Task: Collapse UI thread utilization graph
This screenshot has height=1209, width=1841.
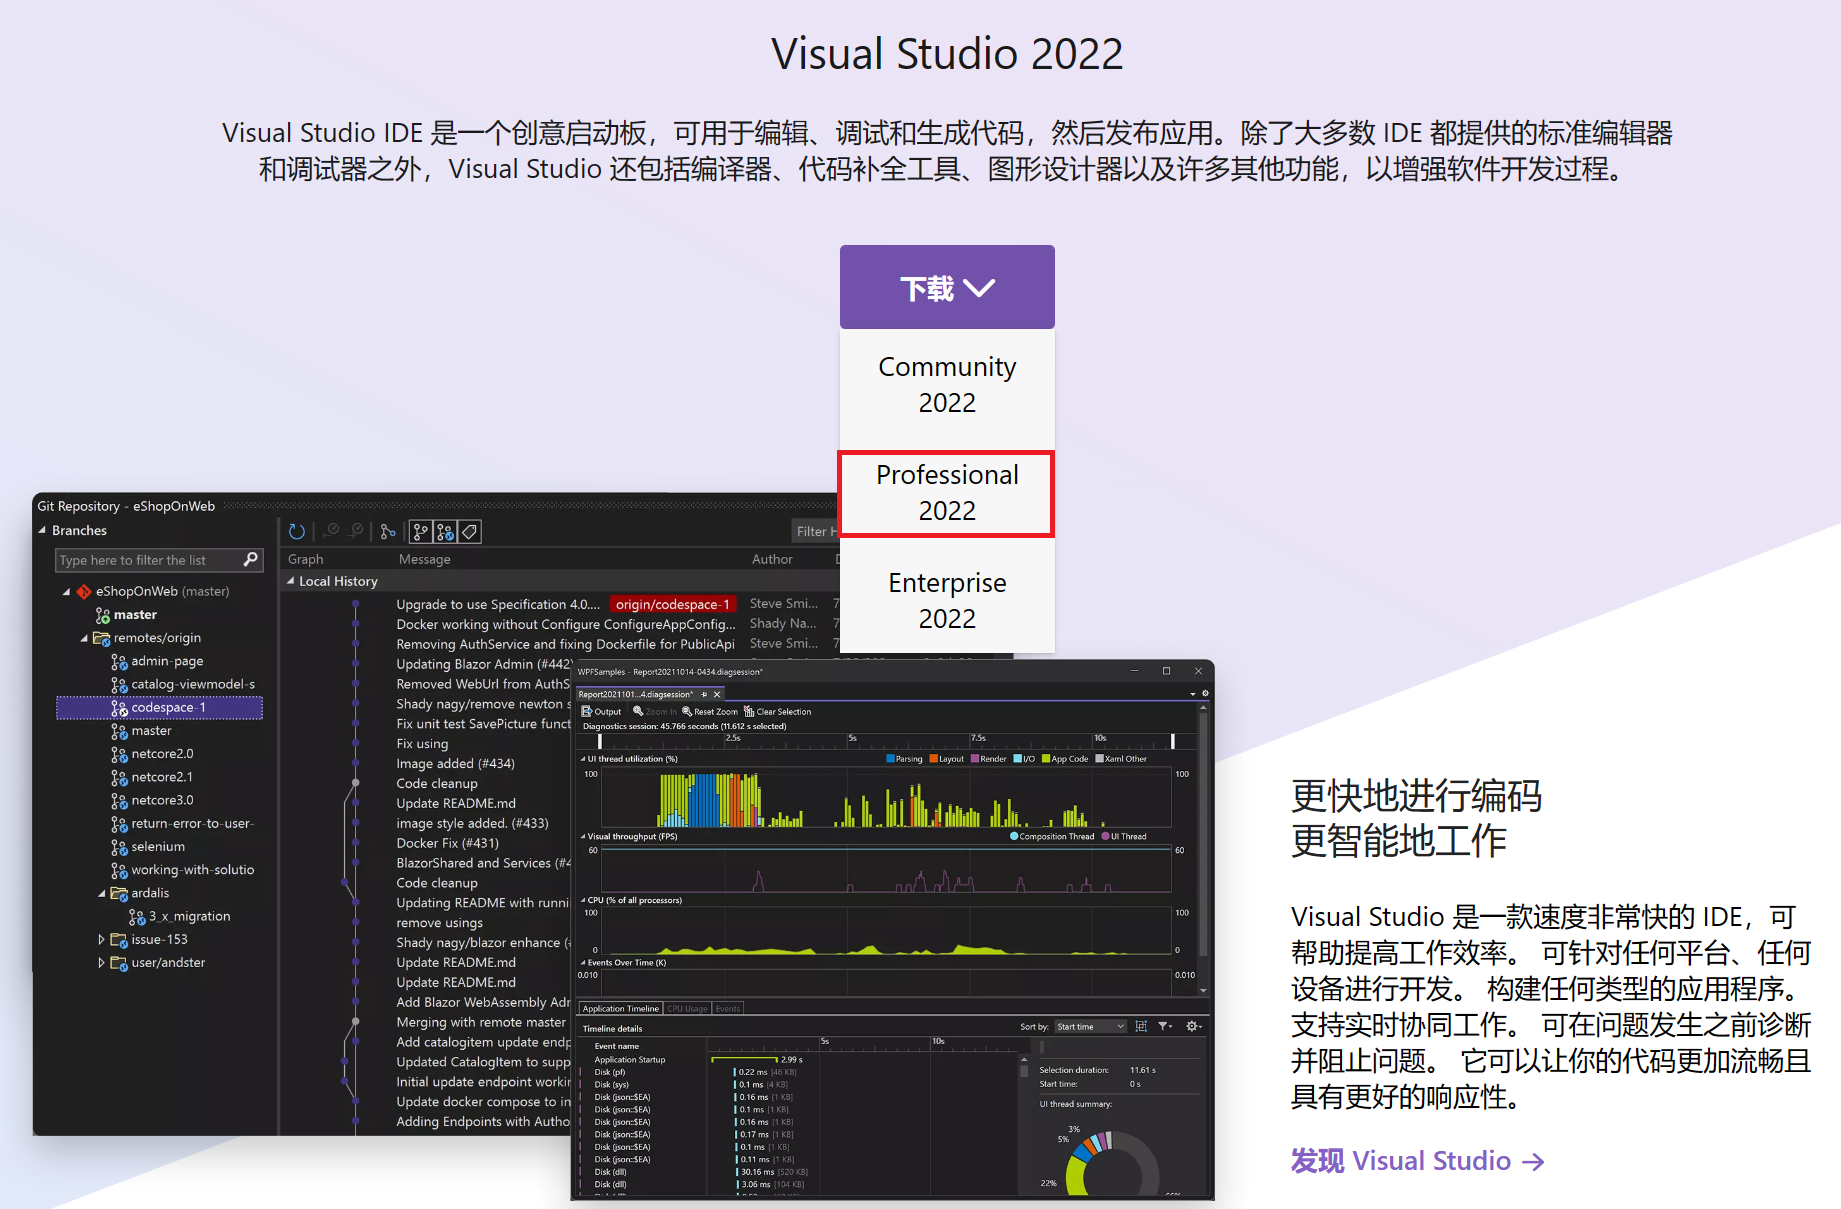Action: (x=583, y=759)
